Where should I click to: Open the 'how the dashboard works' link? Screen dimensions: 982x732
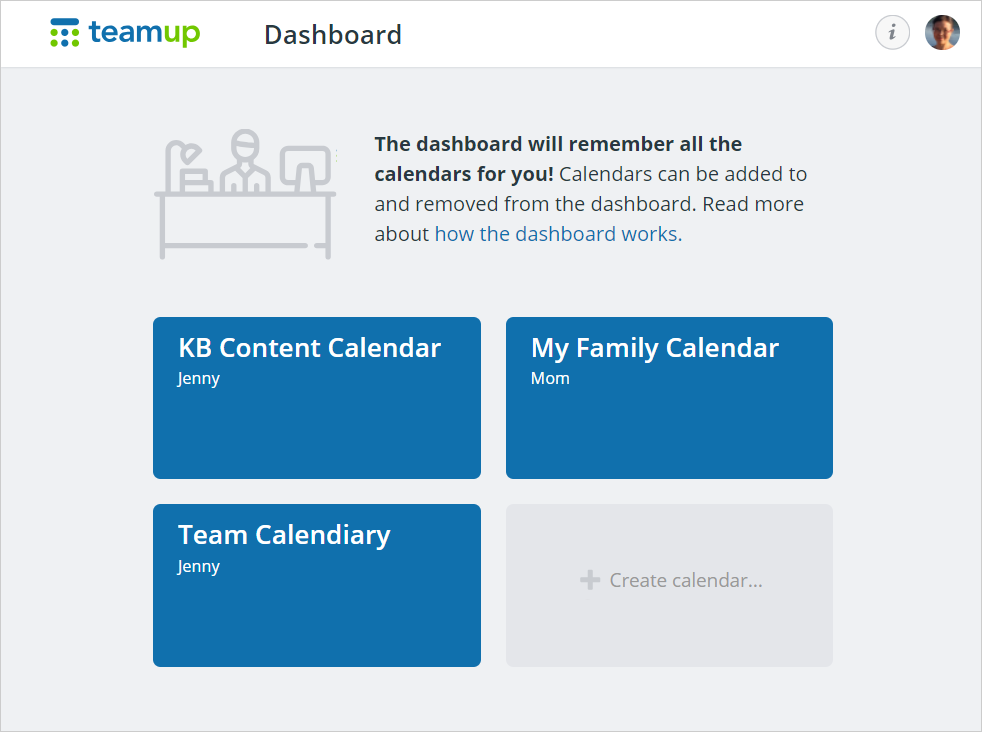point(558,234)
